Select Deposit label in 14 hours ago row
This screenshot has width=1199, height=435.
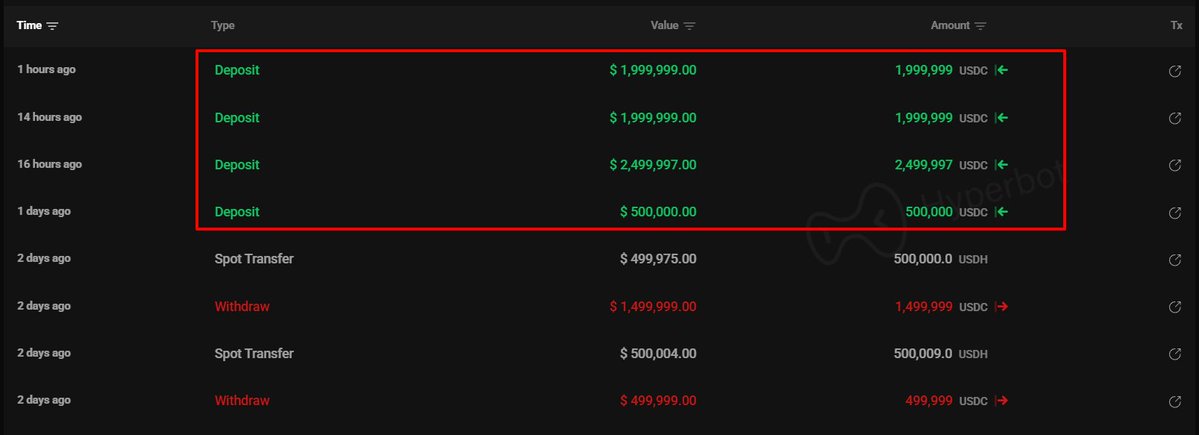[237, 118]
